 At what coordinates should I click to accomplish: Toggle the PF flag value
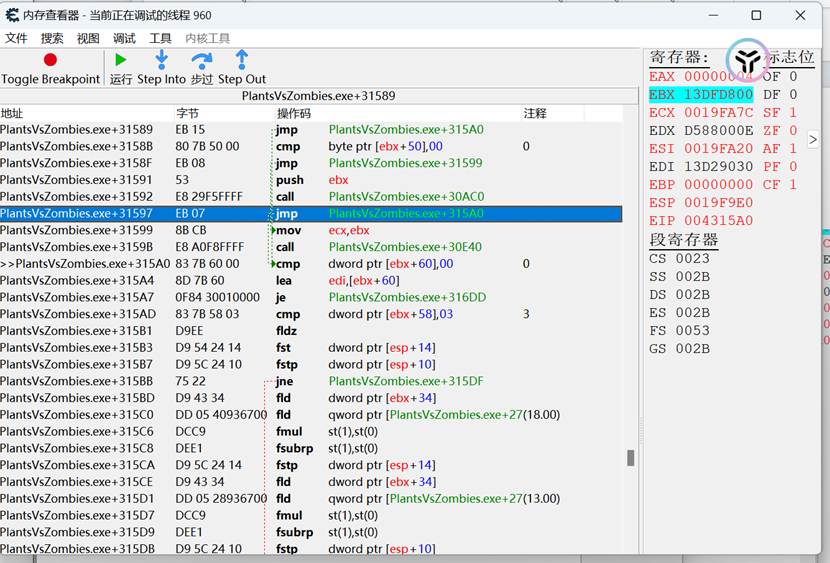tap(780, 166)
